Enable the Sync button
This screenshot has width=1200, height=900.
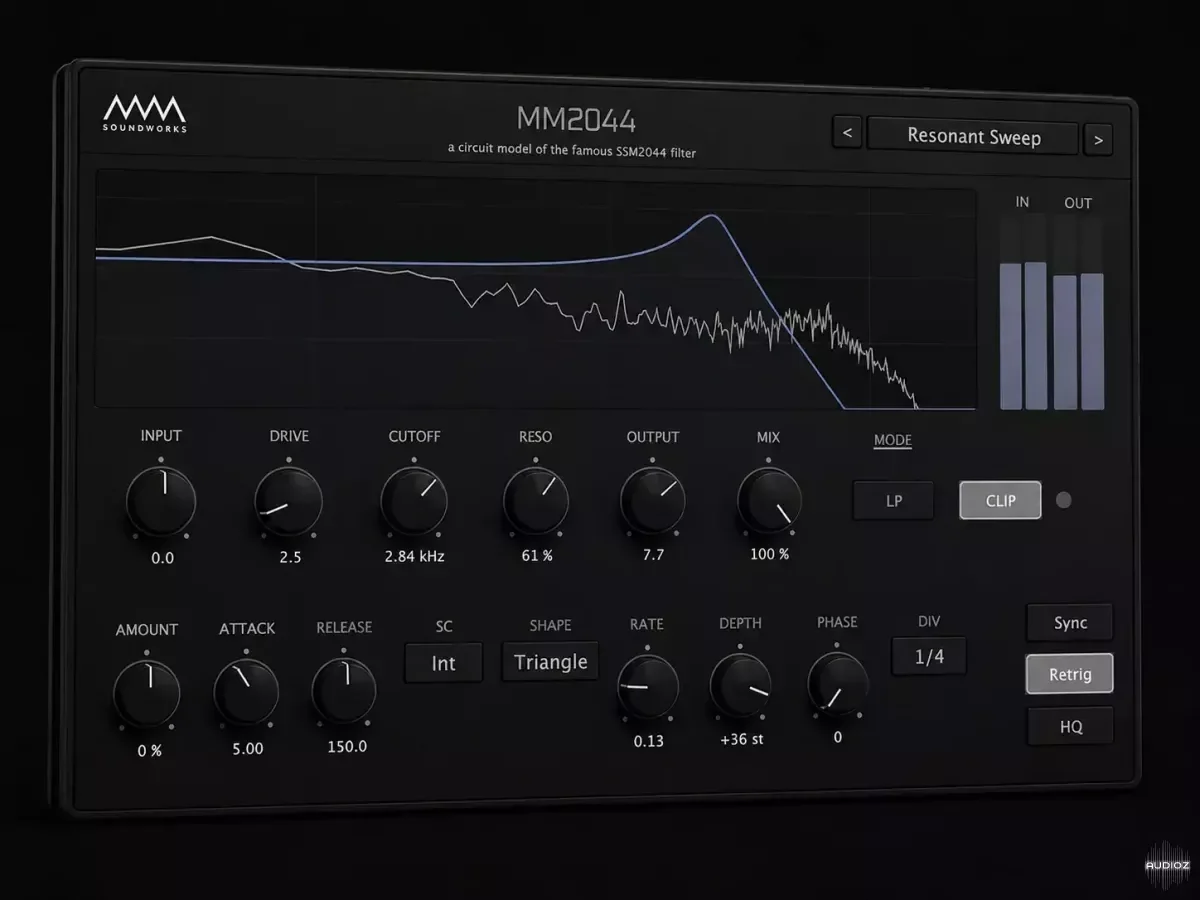point(1070,623)
